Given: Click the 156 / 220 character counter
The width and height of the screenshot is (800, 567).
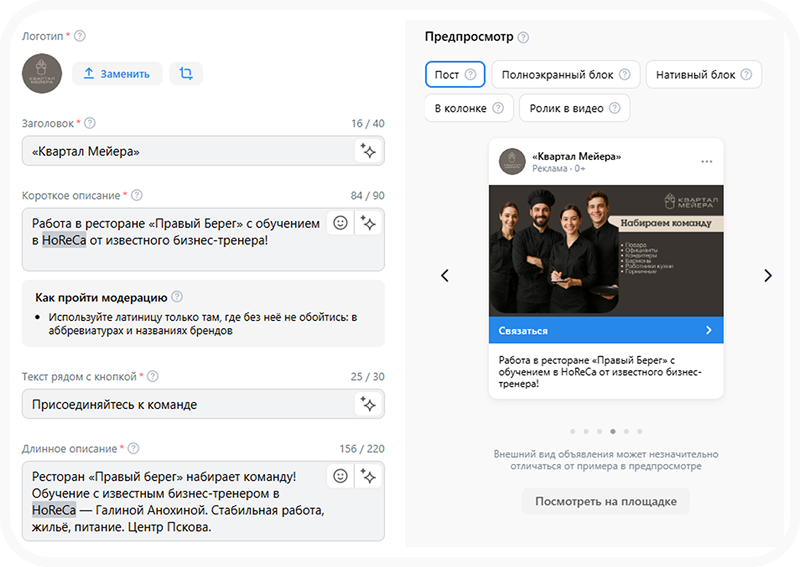Looking at the screenshot, I should (x=362, y=449).
